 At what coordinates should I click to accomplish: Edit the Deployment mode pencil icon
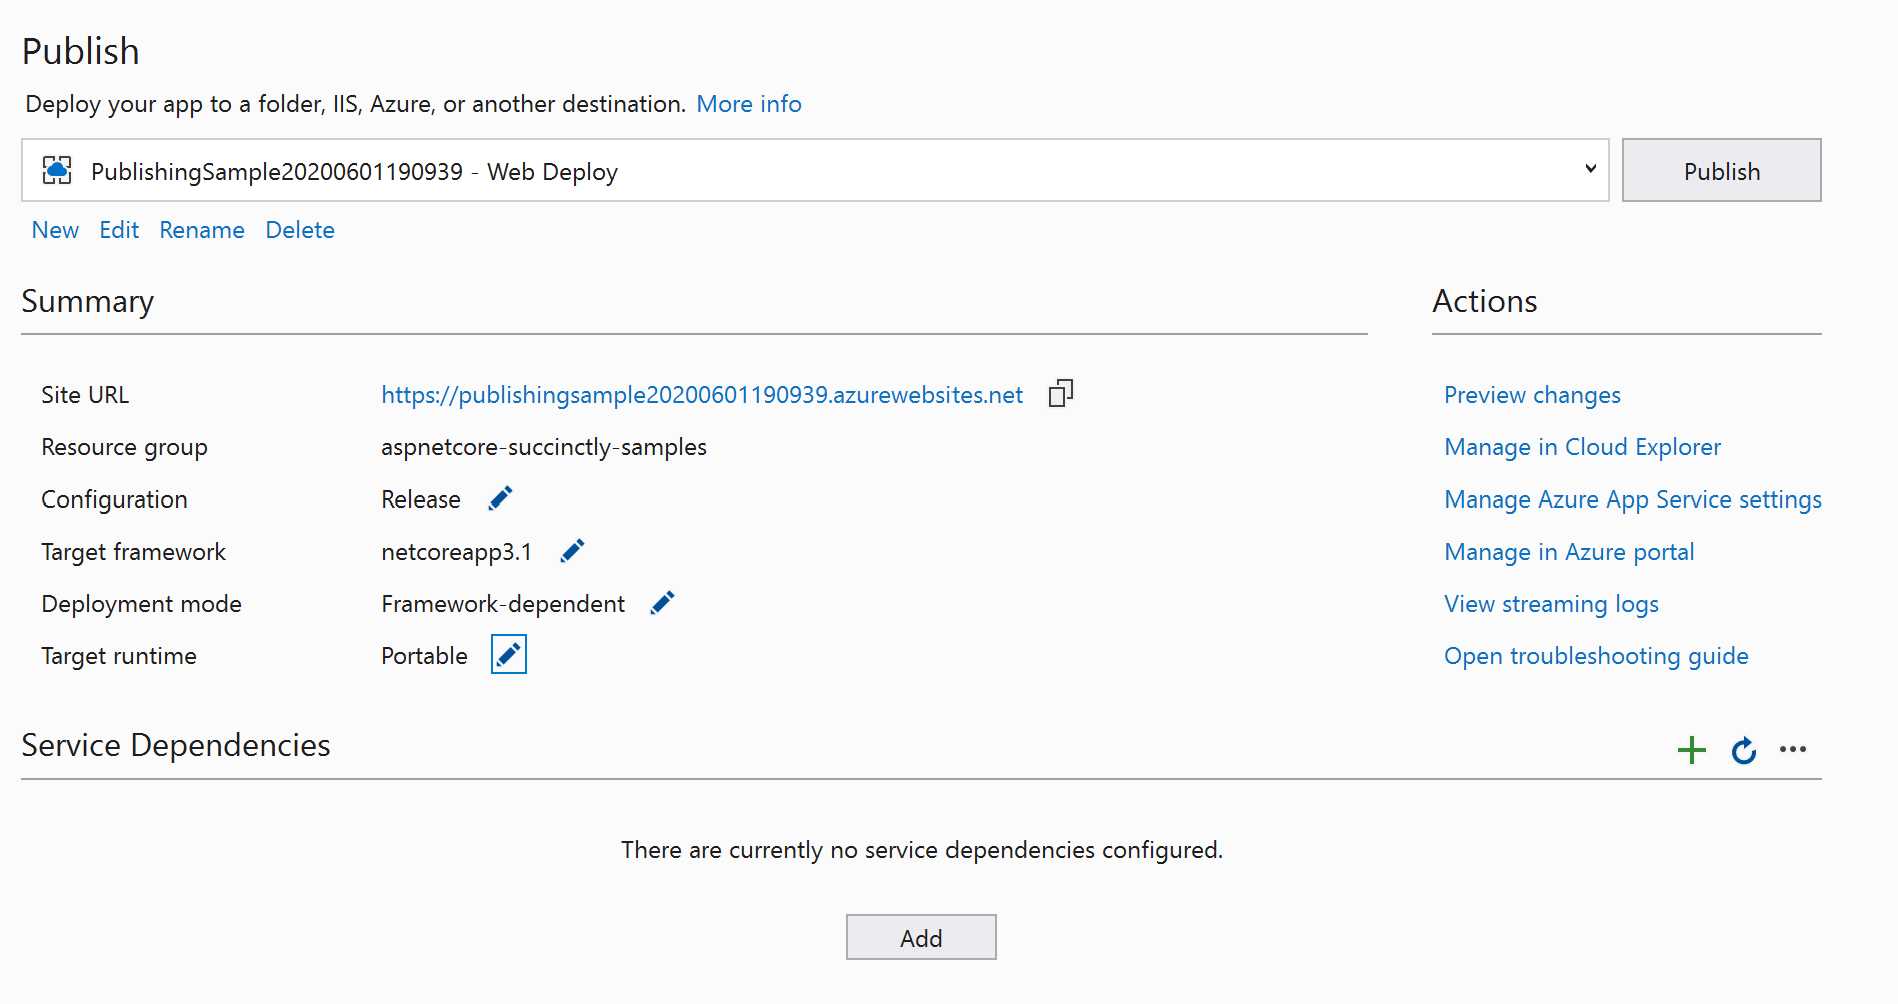pos(660,602)
